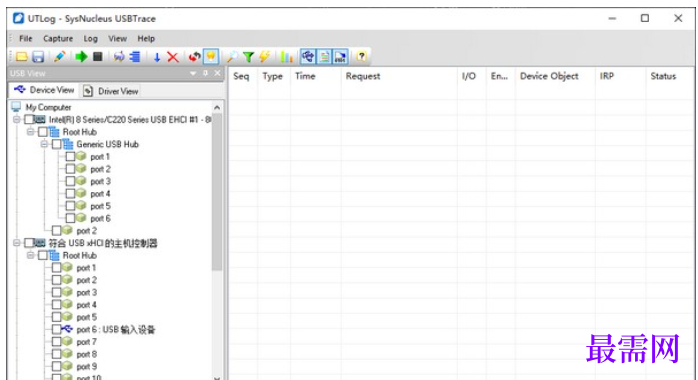Click the My Computer icon in tree
This screenshot has width=698, height=380.
(x=16, y=107)
